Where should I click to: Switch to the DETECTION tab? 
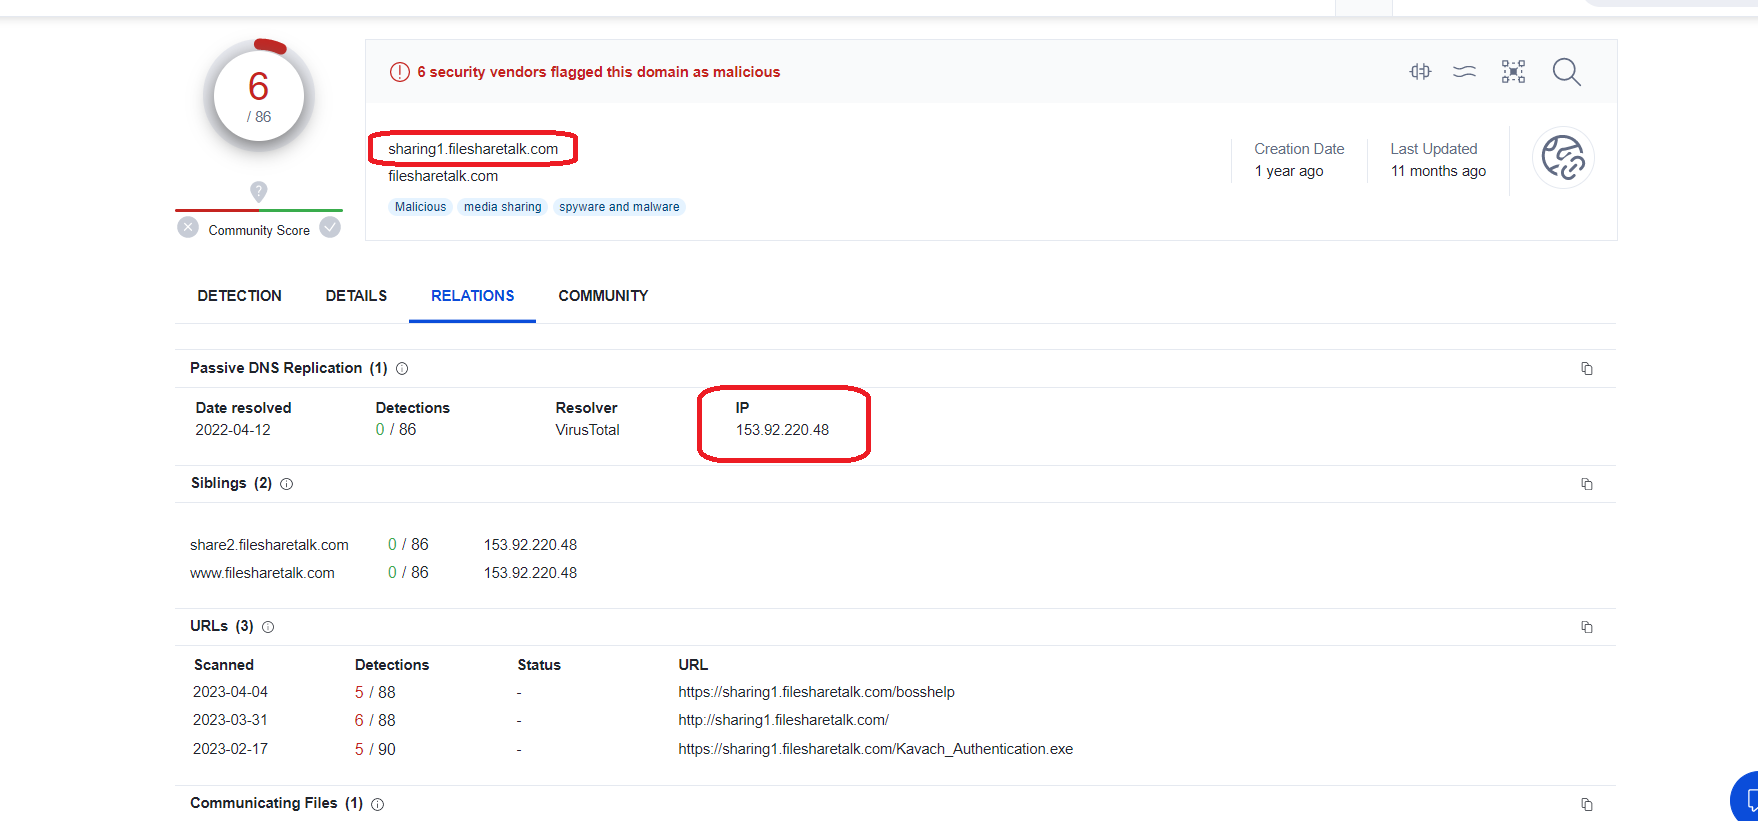pos(239,296)
